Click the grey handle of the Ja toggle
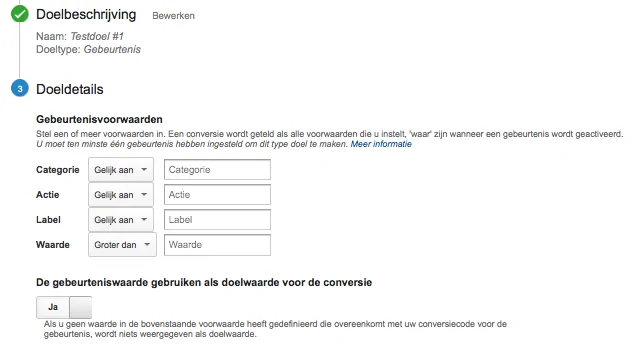Screen dimensions: 639x362 81,307
